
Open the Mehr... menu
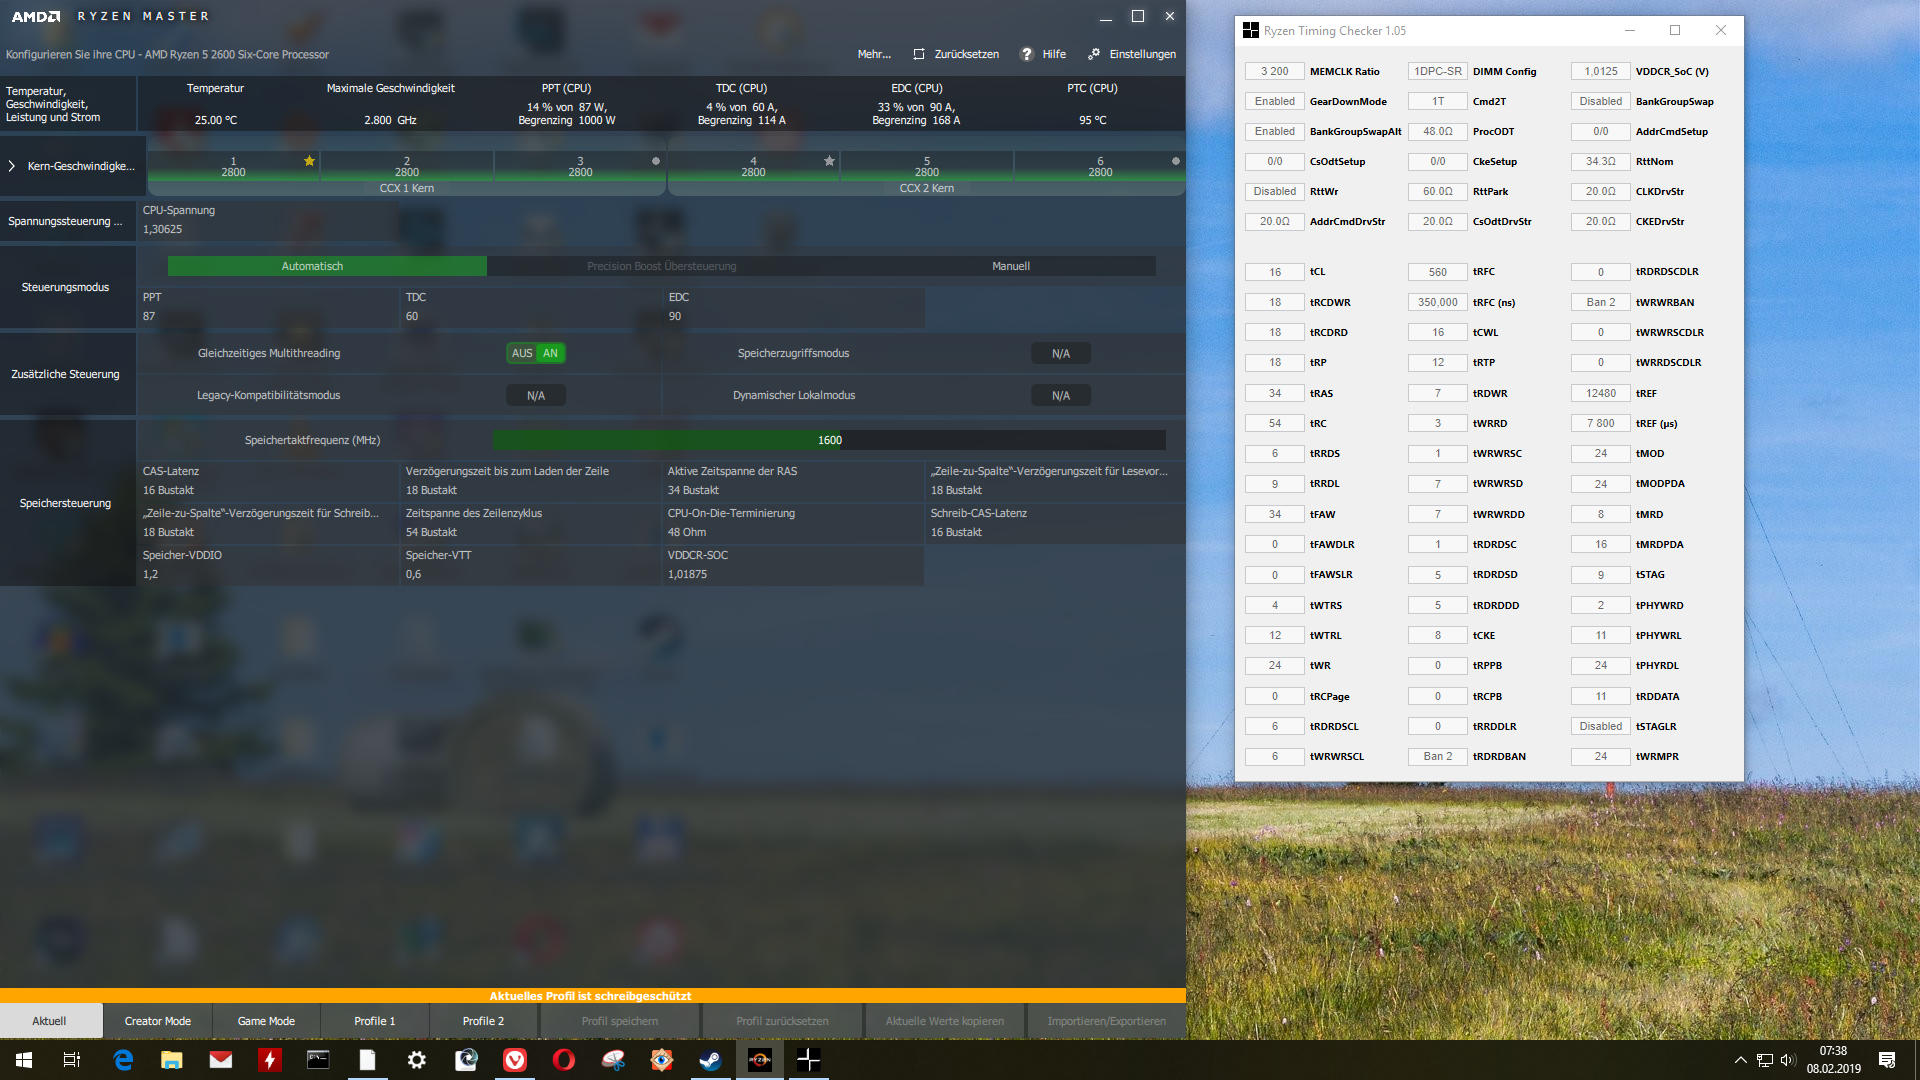[x=873, y=54]
